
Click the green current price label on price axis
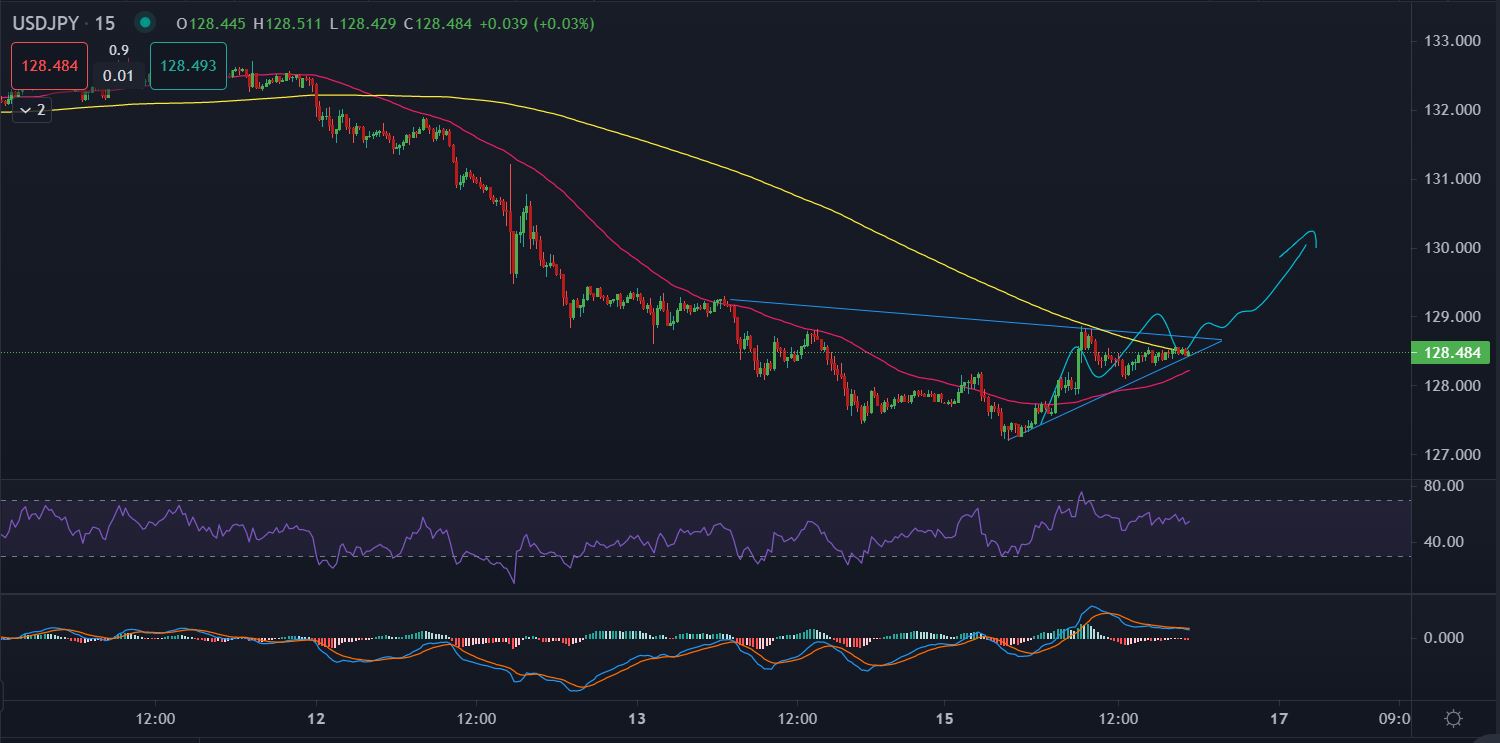[x=1450, y=352]
